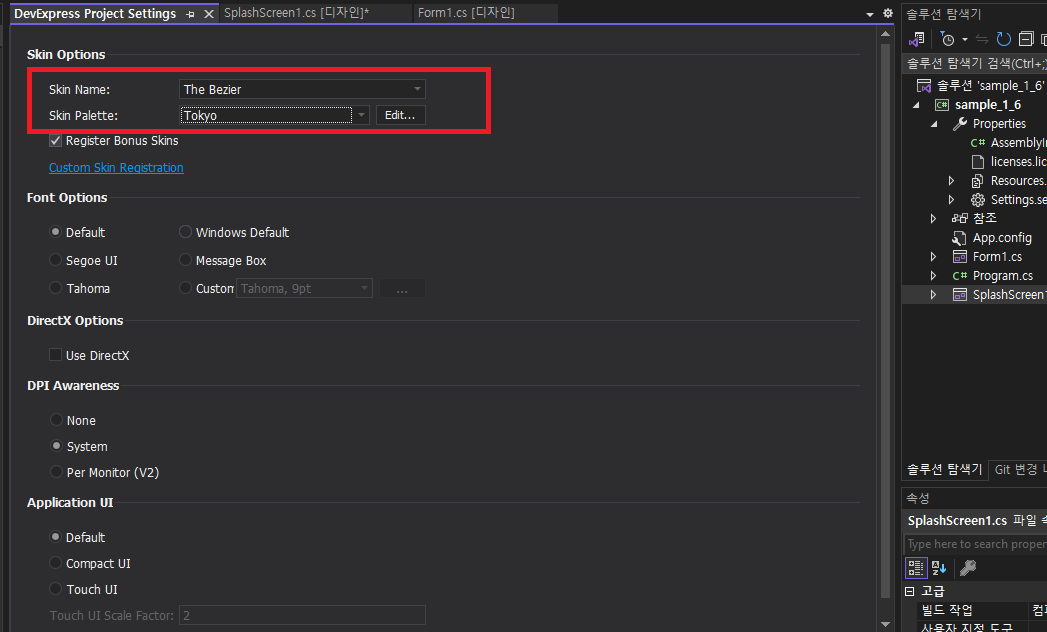
Task: Click the Settings.settings gear icon
Action: (x=978, y=200)
